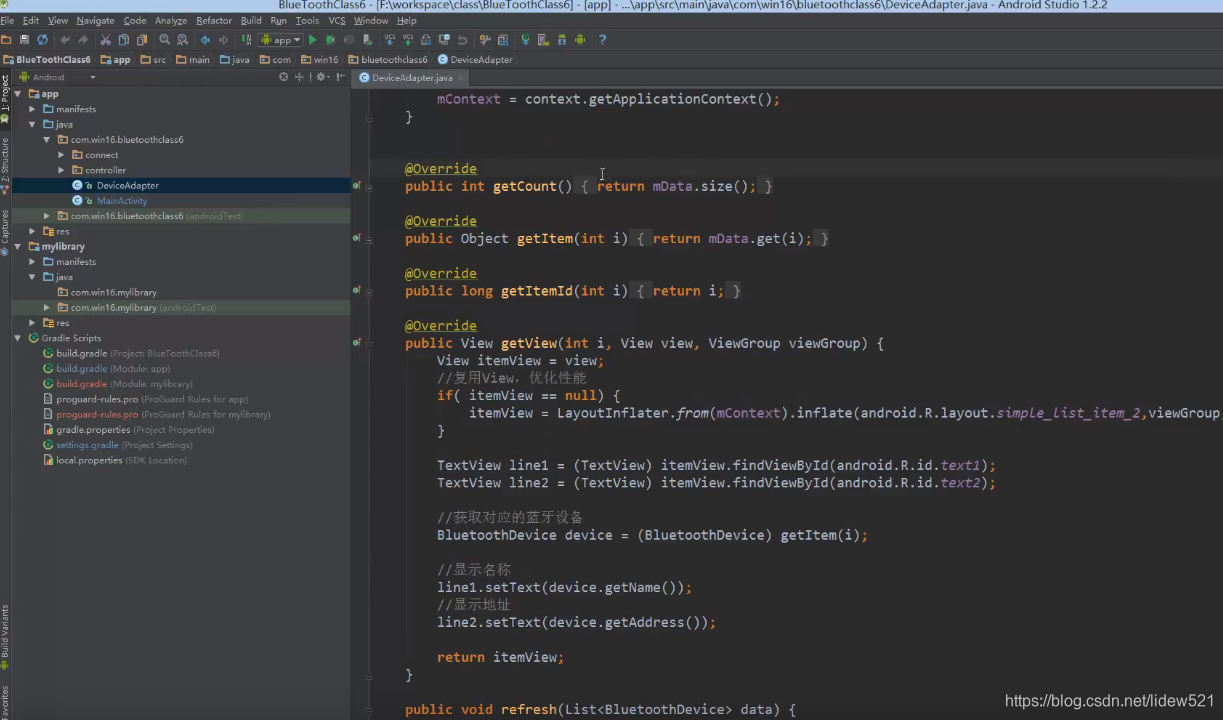
Task: Open the Refactor menu
Action: tap(214, 20)
